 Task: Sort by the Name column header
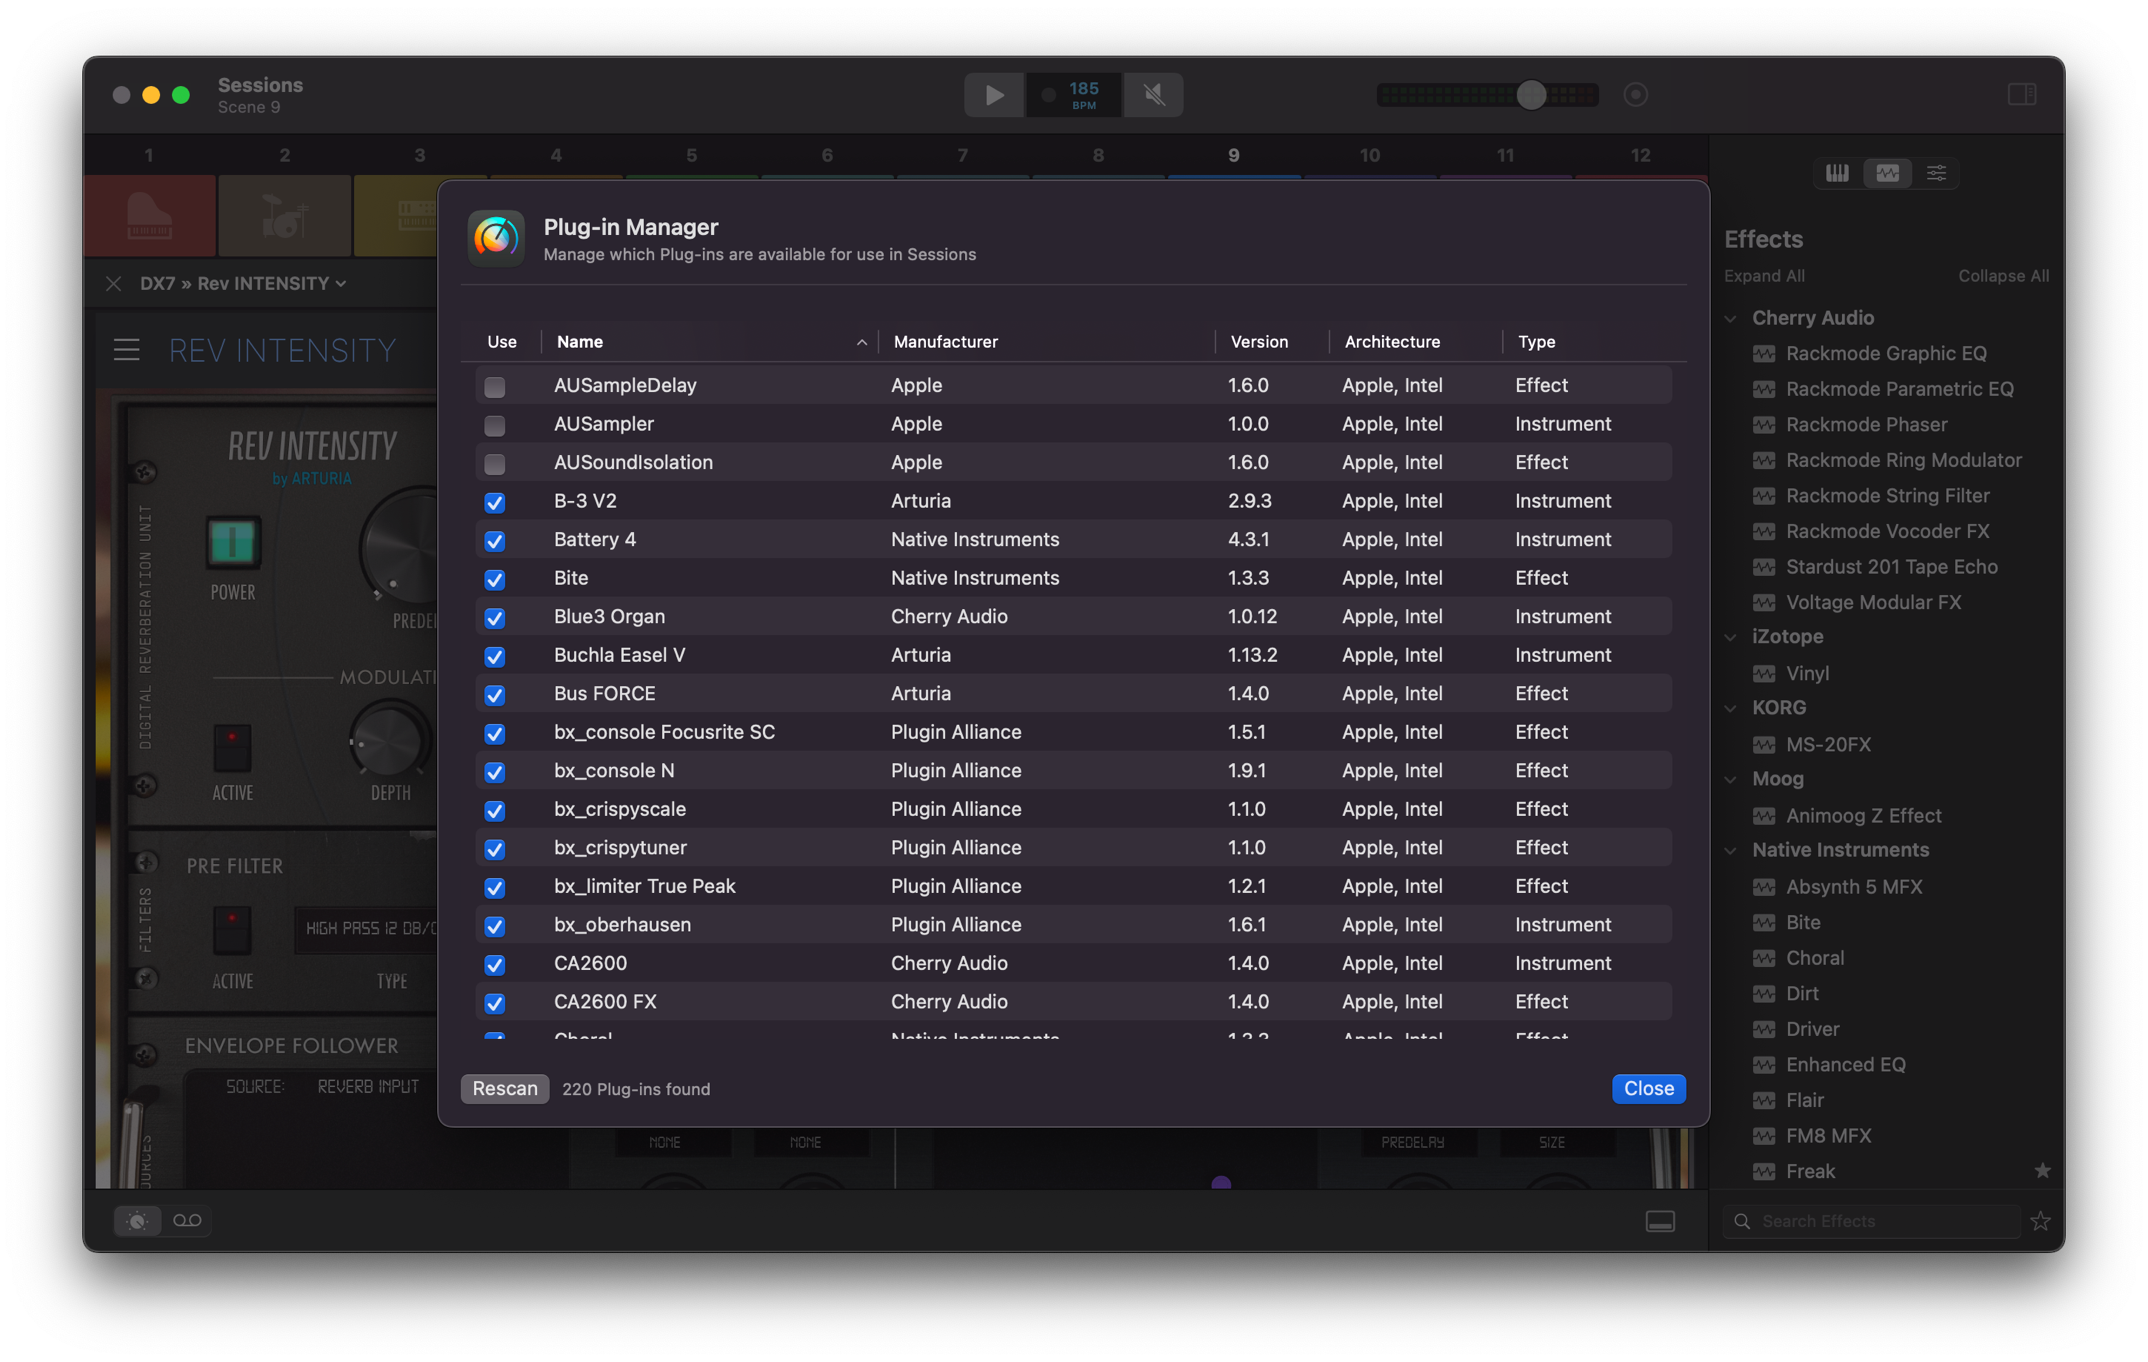click(710, 342)
